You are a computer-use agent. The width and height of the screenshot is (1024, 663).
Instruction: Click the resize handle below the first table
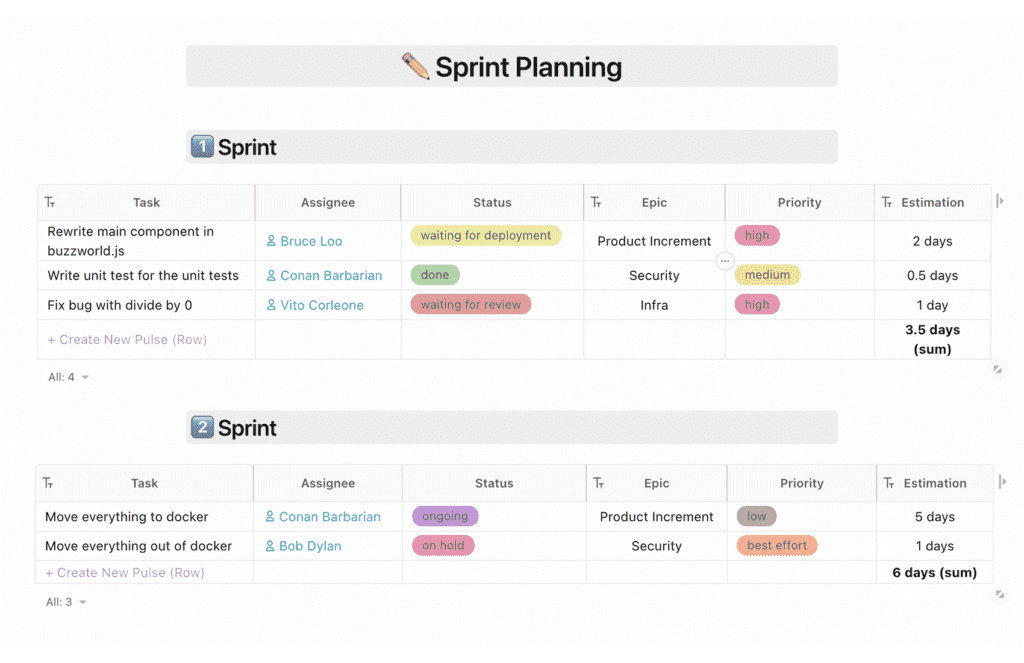pos(997,370)
